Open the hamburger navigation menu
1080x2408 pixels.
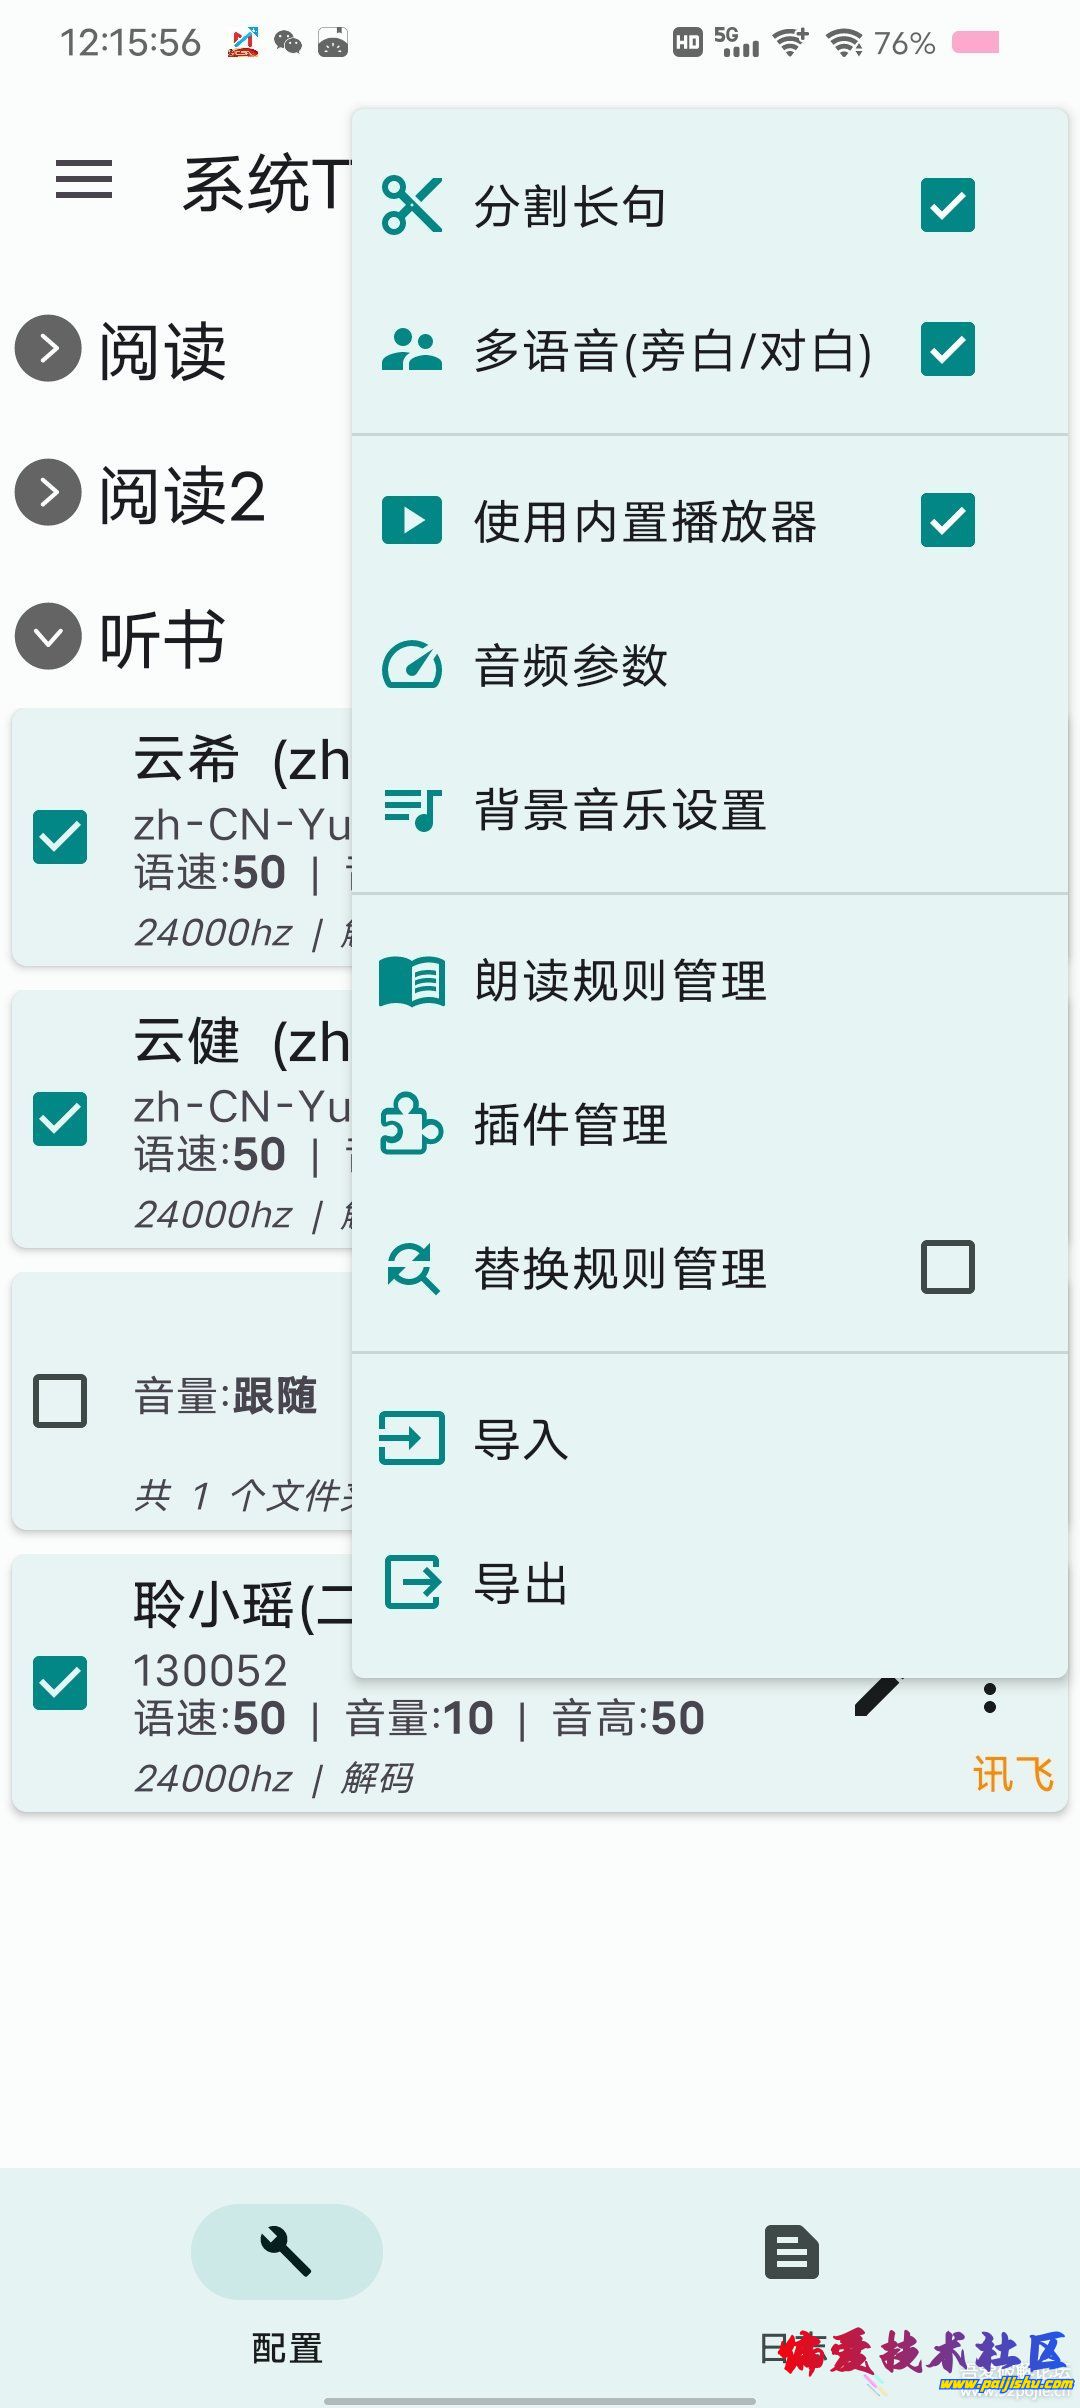point(84,180)
